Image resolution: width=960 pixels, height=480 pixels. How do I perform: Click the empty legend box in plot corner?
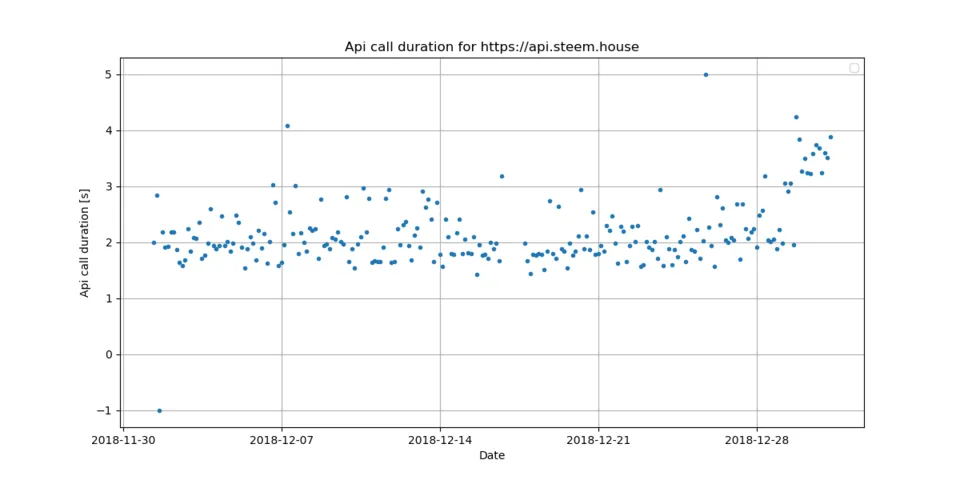854,68
